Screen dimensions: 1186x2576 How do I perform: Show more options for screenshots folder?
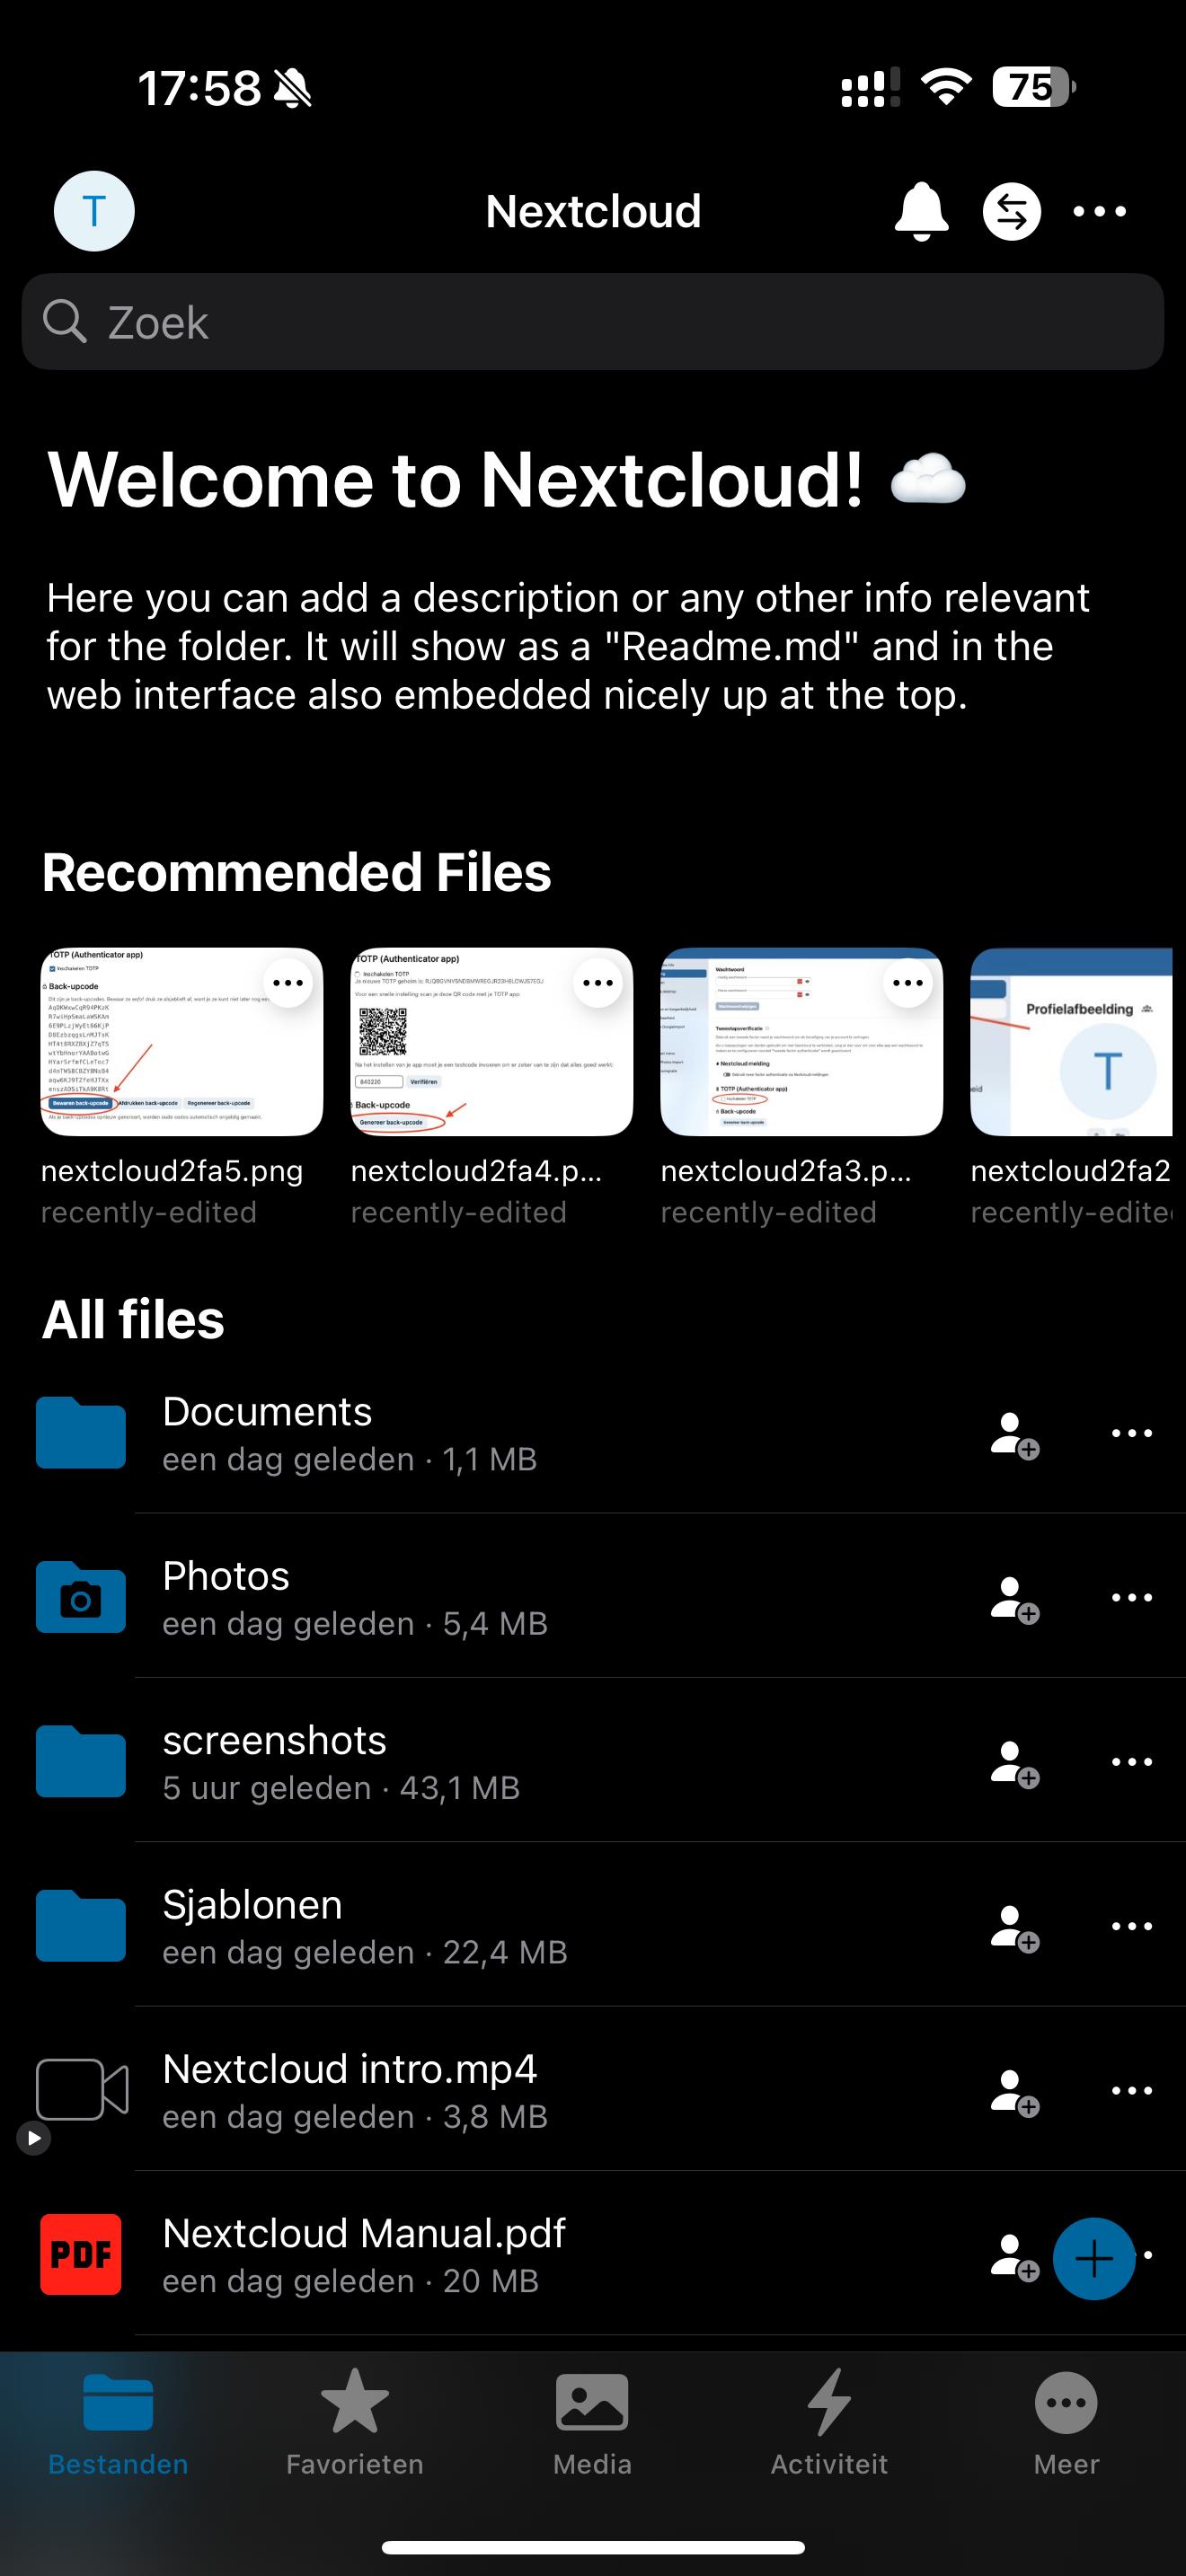(1132, 1762)
